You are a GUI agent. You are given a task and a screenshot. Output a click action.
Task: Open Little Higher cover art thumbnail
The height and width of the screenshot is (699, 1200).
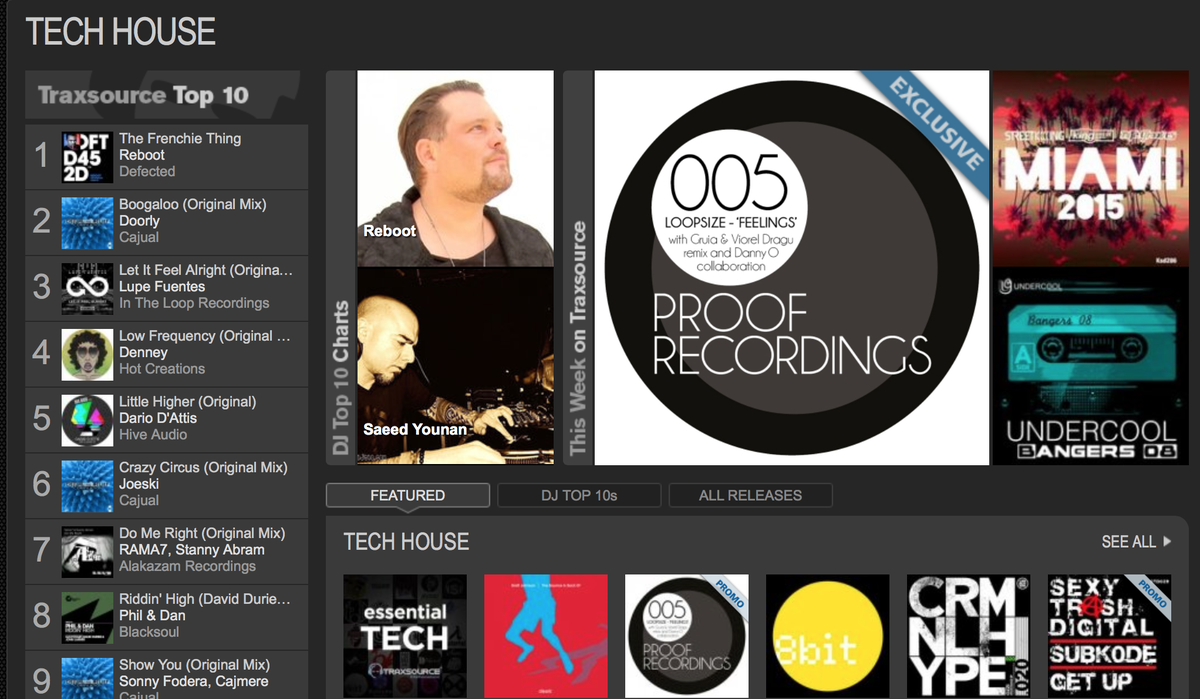tap(87, 420)
